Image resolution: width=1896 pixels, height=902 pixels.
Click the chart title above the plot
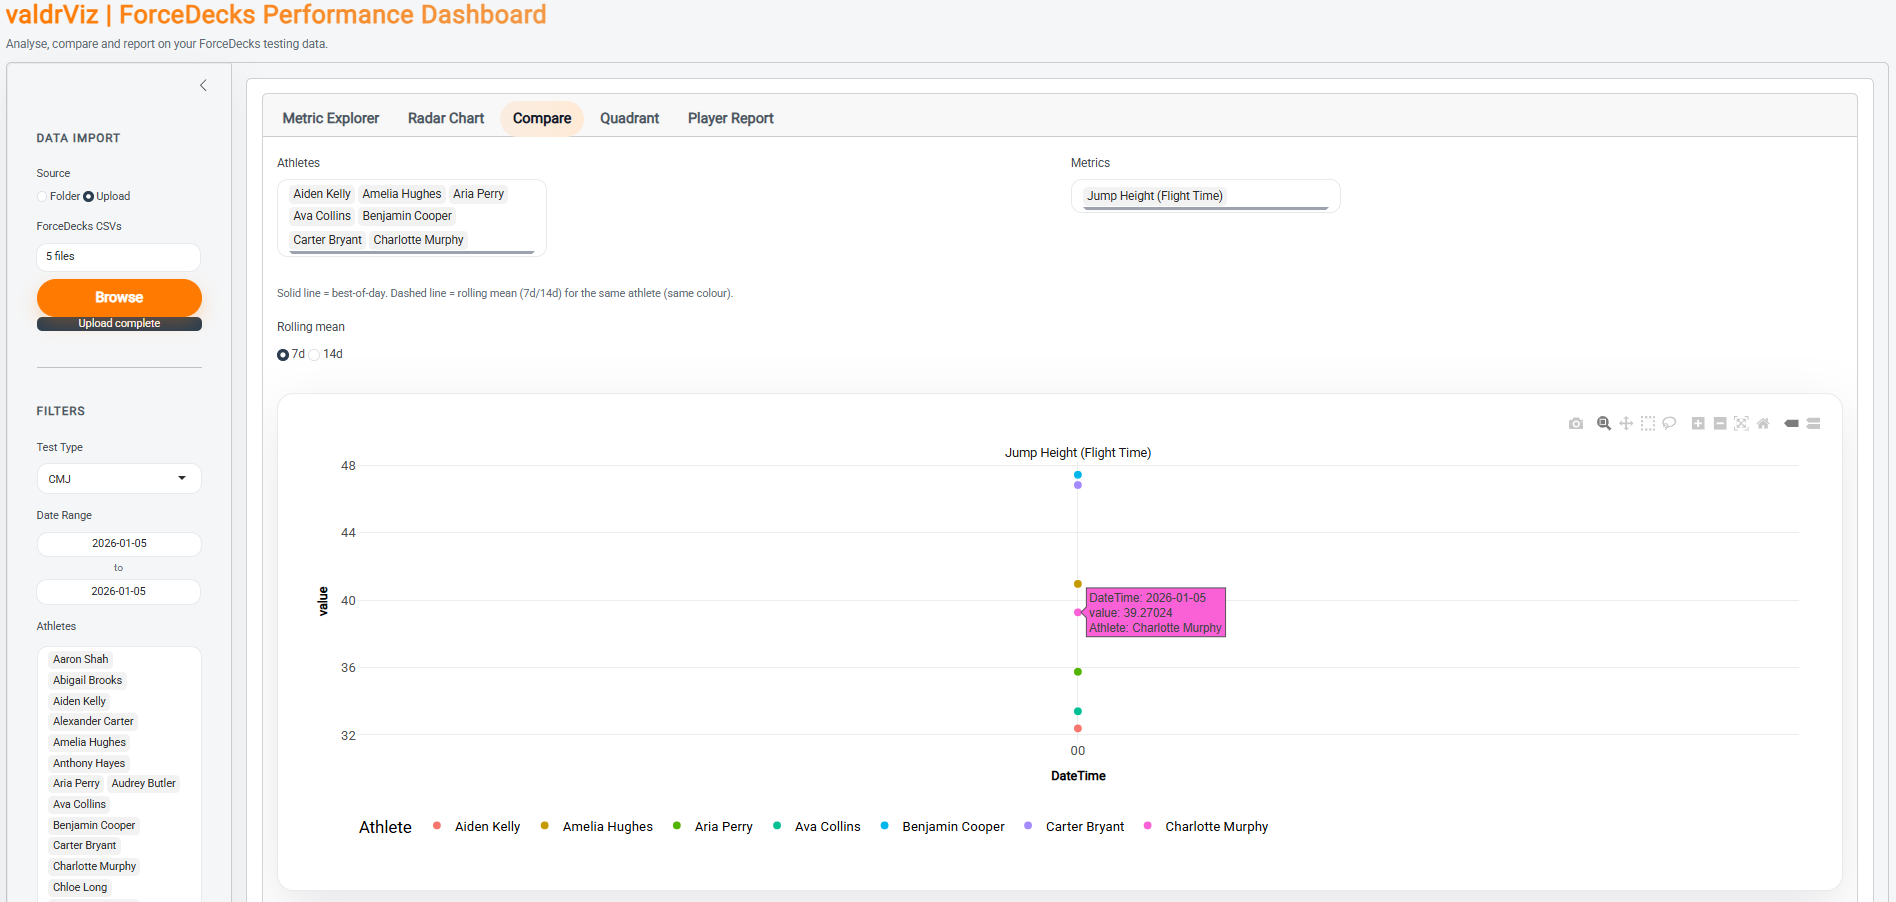[x=1078, y=453]
